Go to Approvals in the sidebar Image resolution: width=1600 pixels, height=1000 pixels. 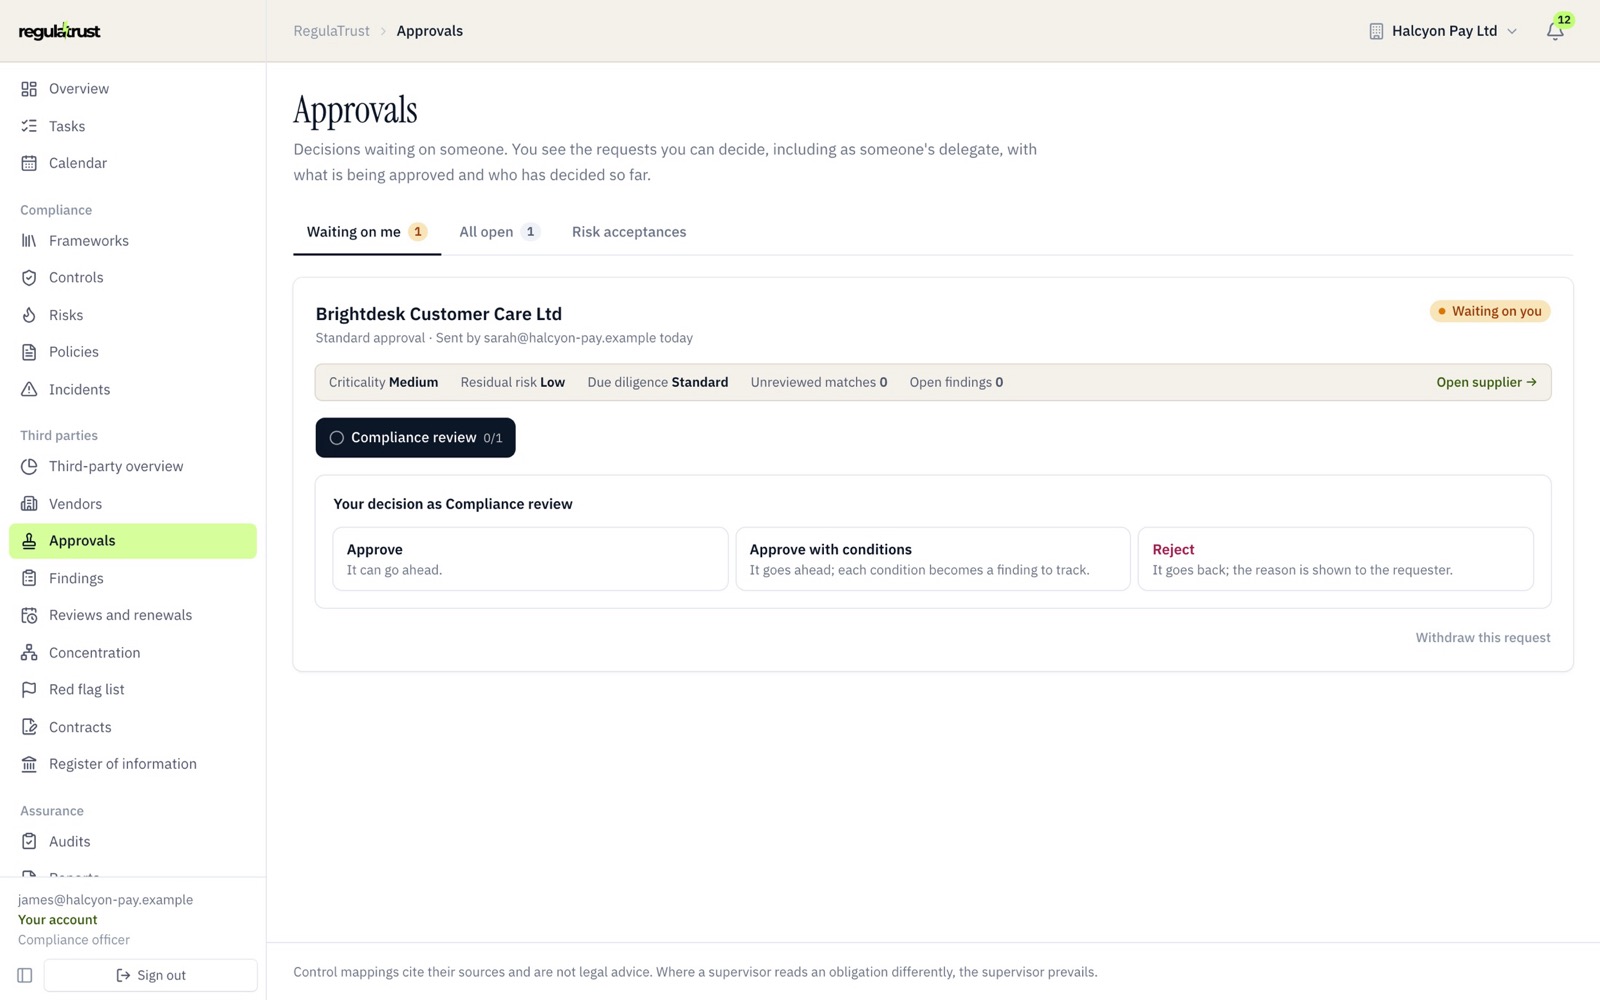click(x=133, y=541)
